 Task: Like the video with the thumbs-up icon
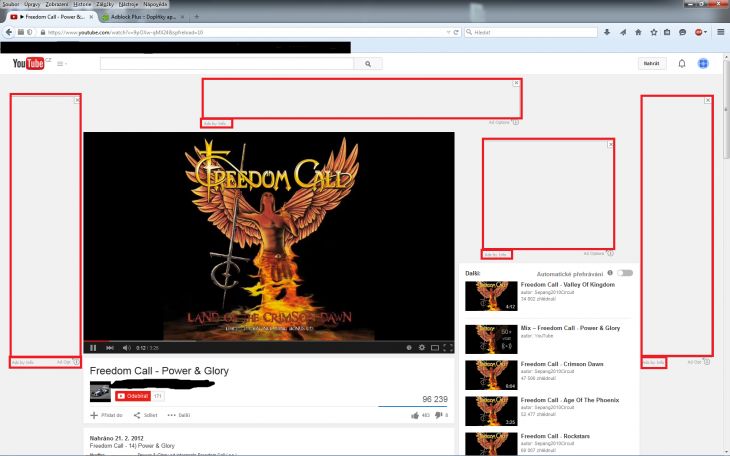[415, 415]
